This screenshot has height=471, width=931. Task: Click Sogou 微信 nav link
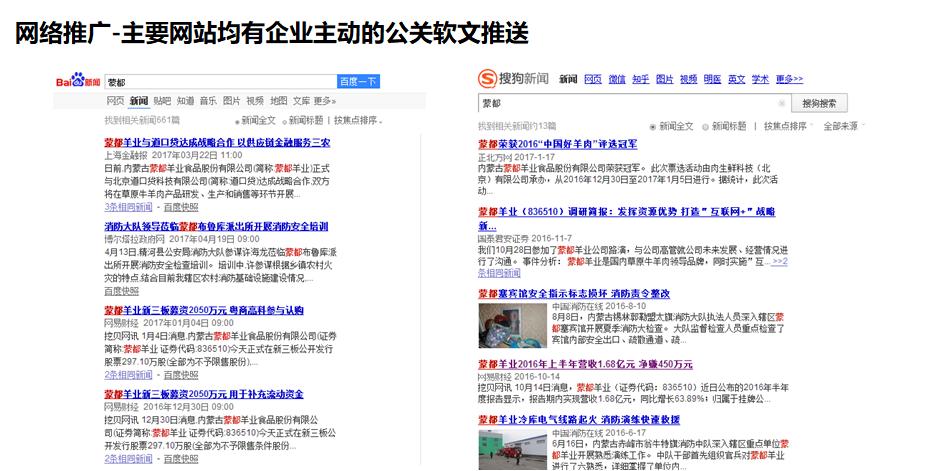617,79
